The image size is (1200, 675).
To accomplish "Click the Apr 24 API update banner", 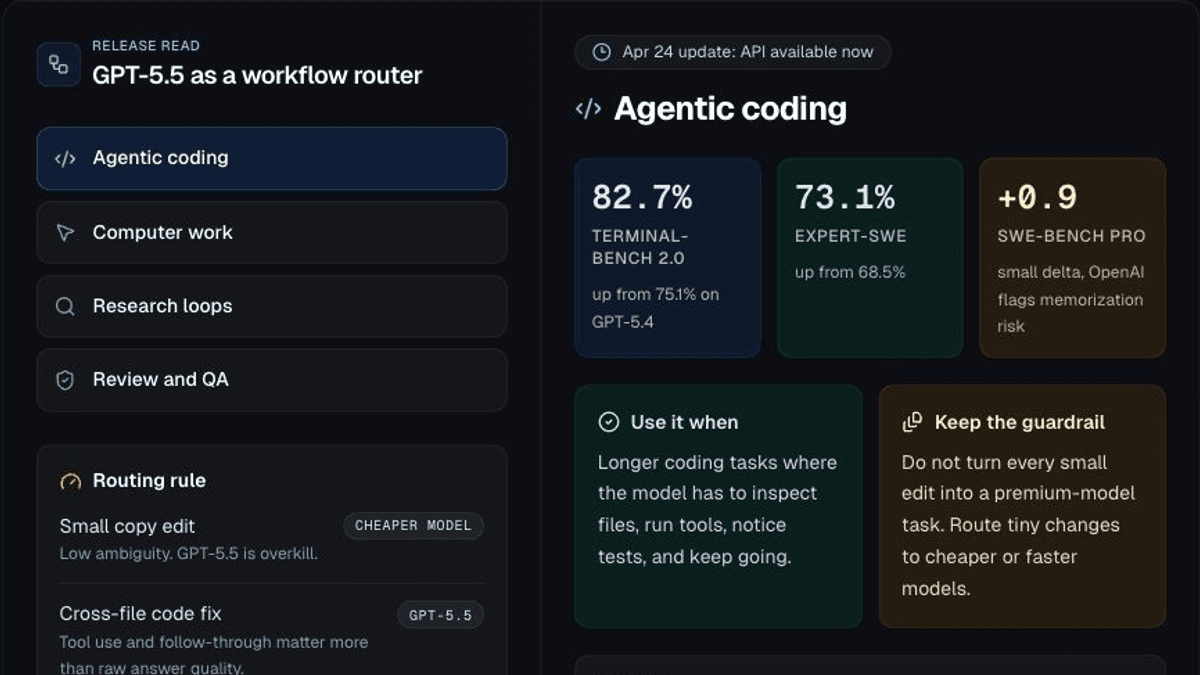I will pos(731,52).
